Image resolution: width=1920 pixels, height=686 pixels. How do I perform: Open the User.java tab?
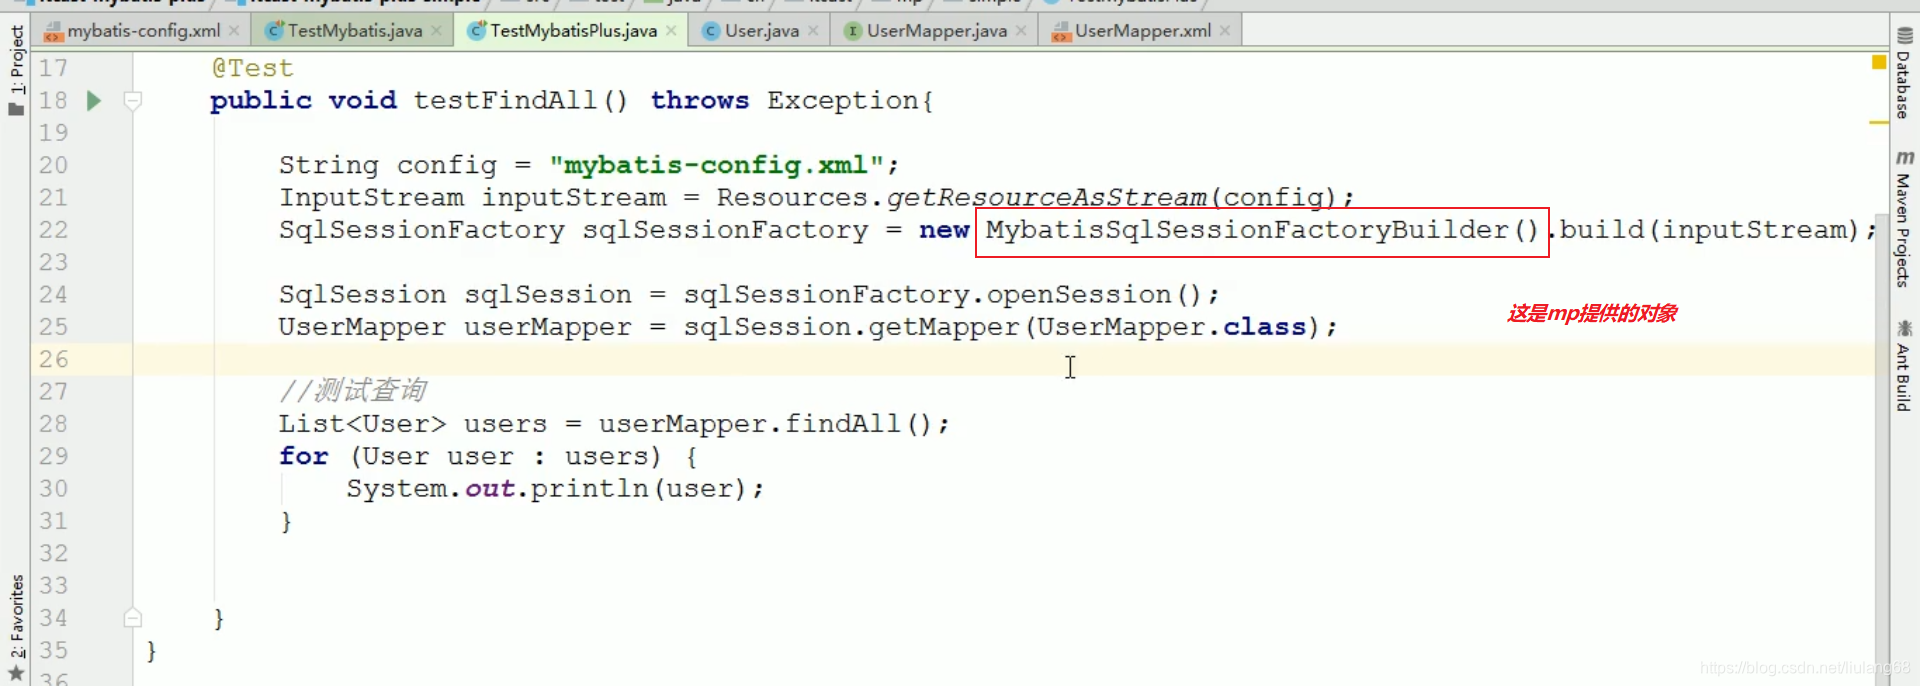(x=761, y=31)
